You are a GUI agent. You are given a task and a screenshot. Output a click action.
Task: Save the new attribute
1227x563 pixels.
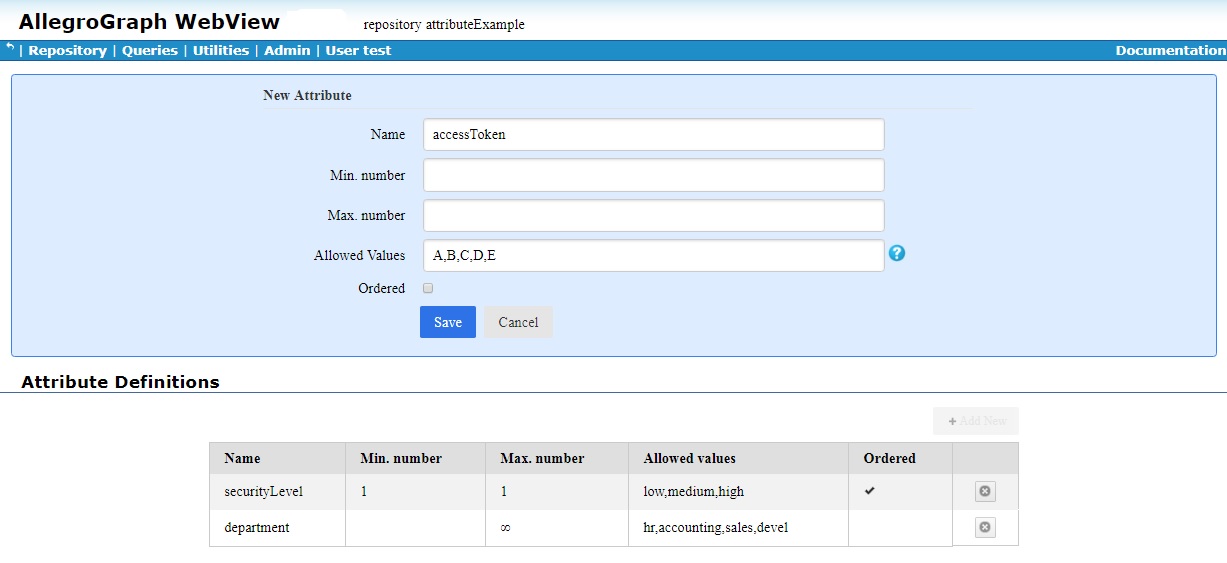pyautogui.click(x=448, y=322)
